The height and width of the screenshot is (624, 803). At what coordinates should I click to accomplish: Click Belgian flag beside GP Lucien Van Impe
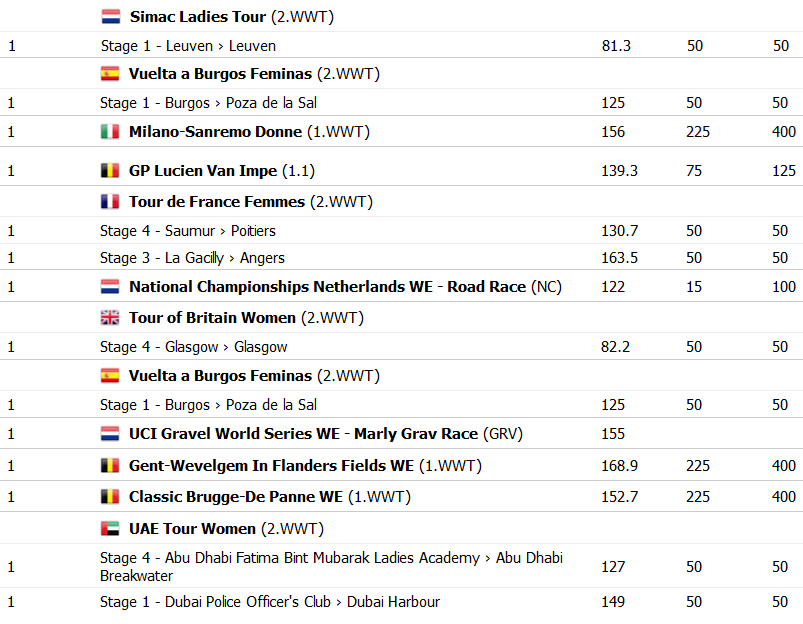click(110, 171)
